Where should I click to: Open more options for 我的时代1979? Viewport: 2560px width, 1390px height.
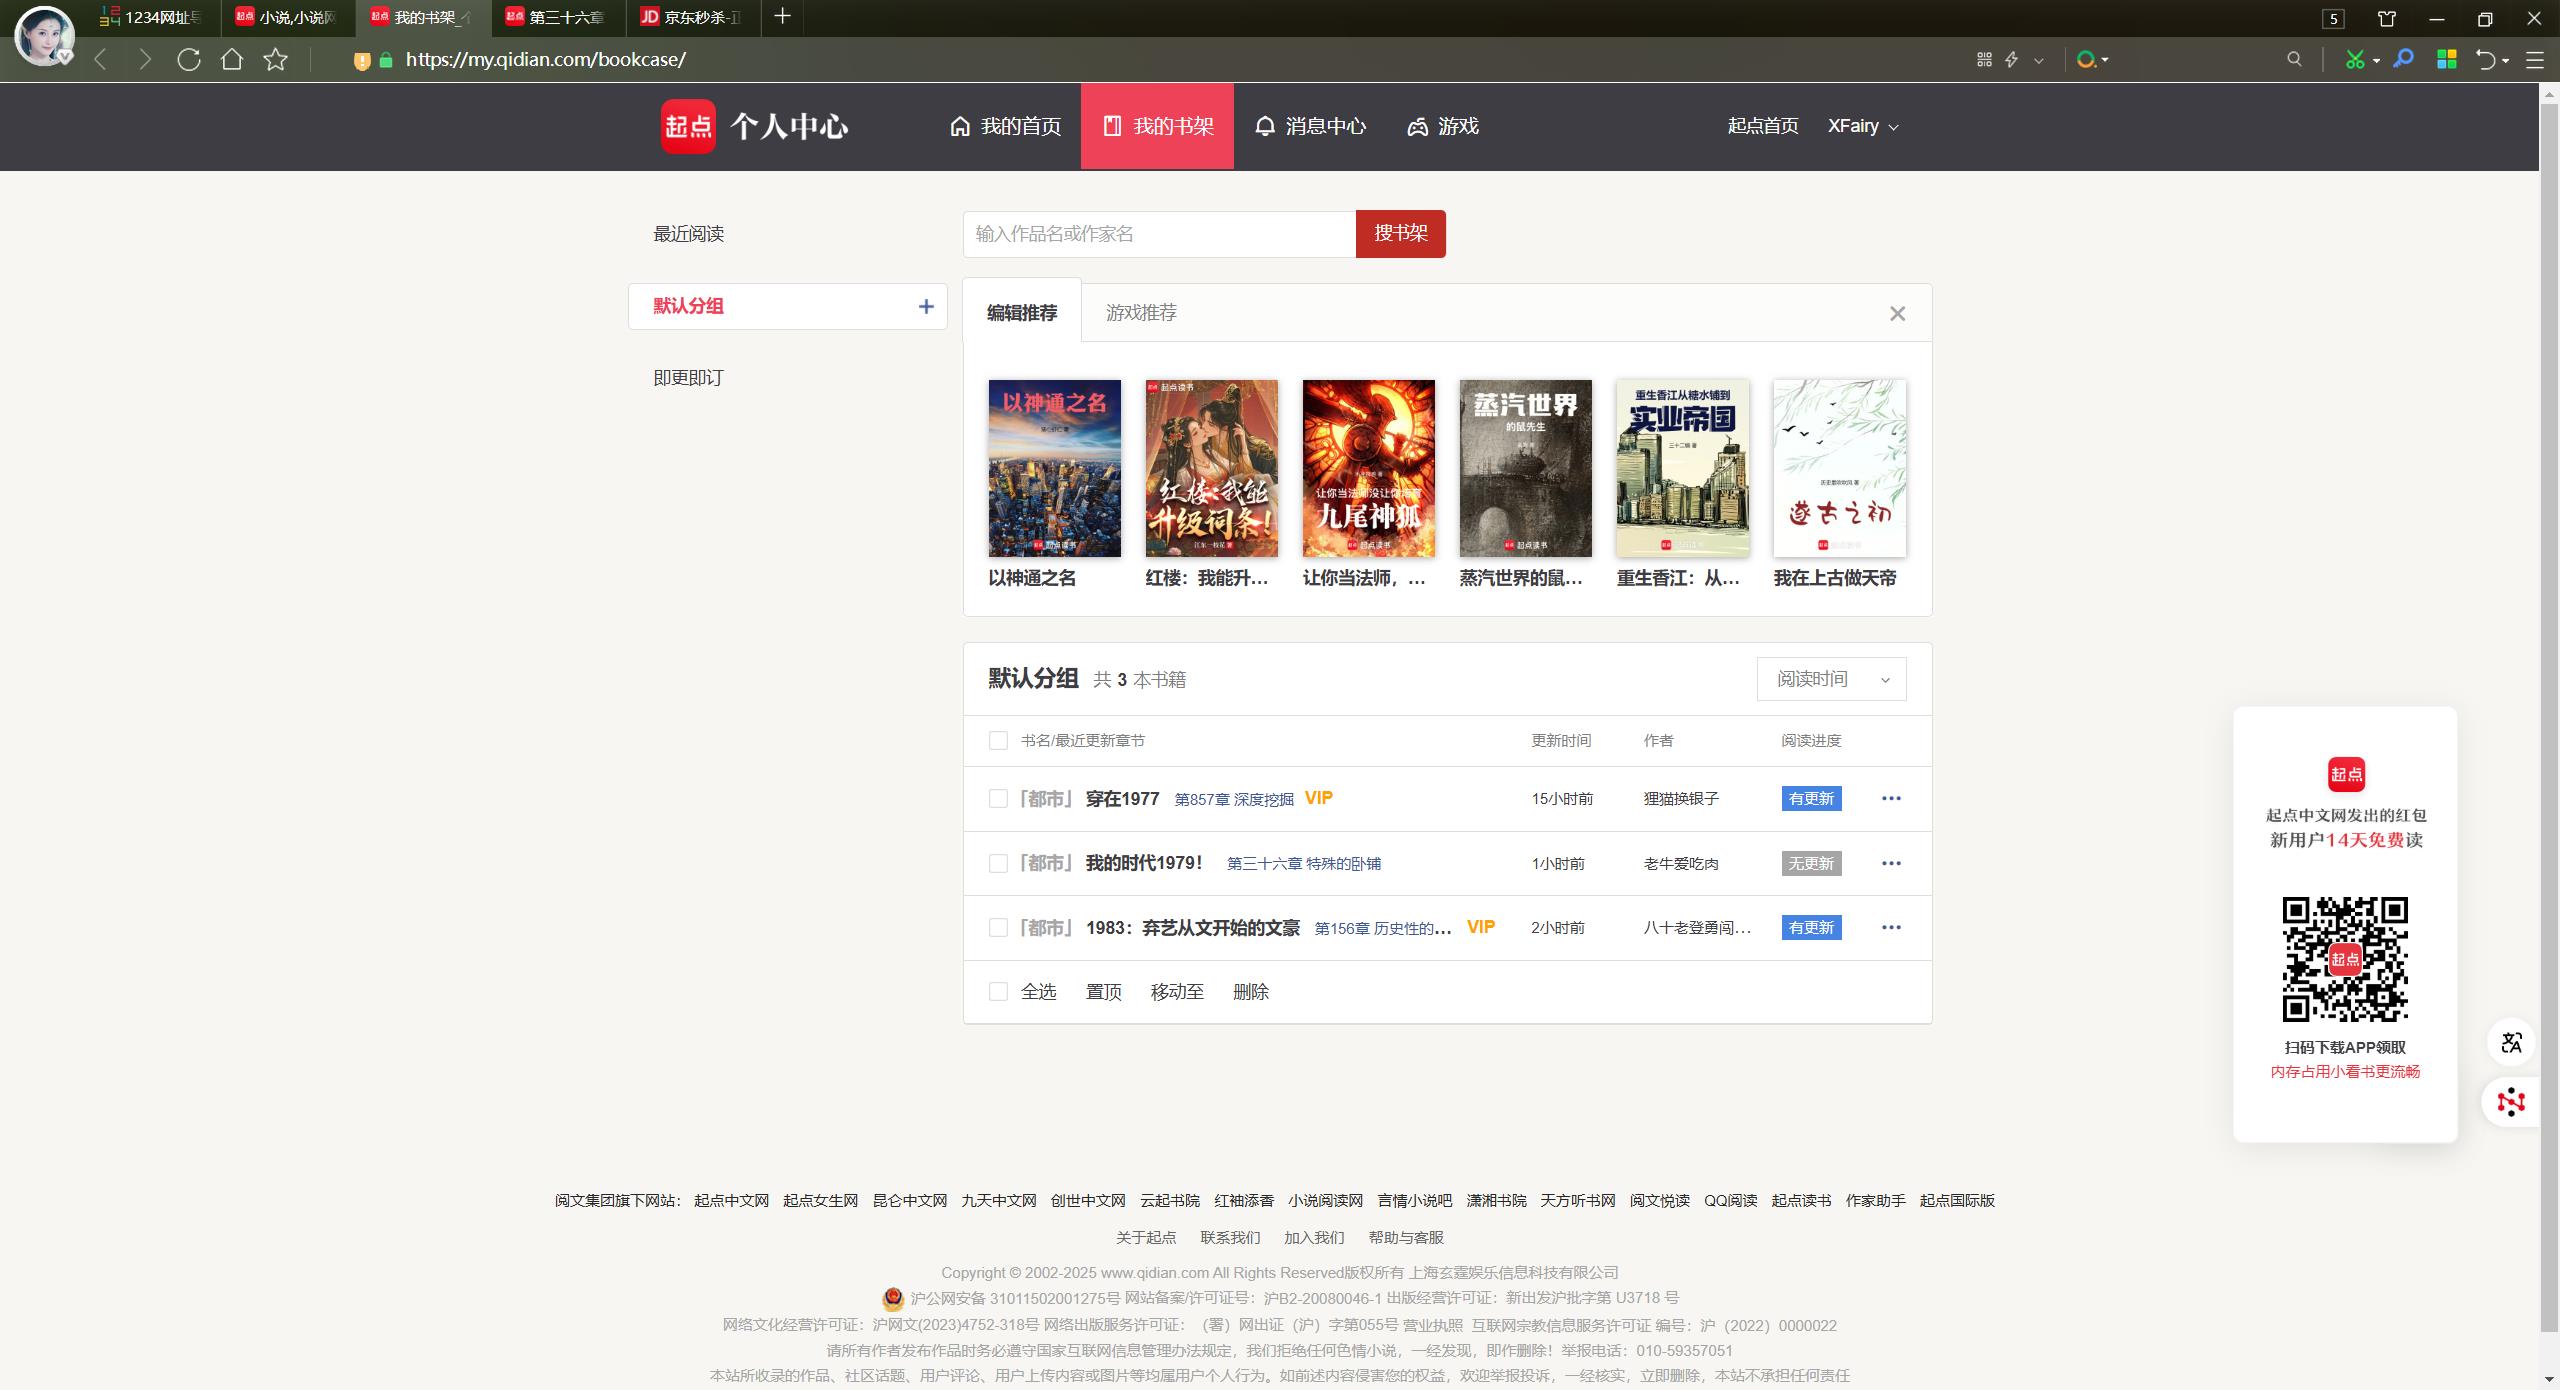pyautogui.click(x=1891, y=864)
